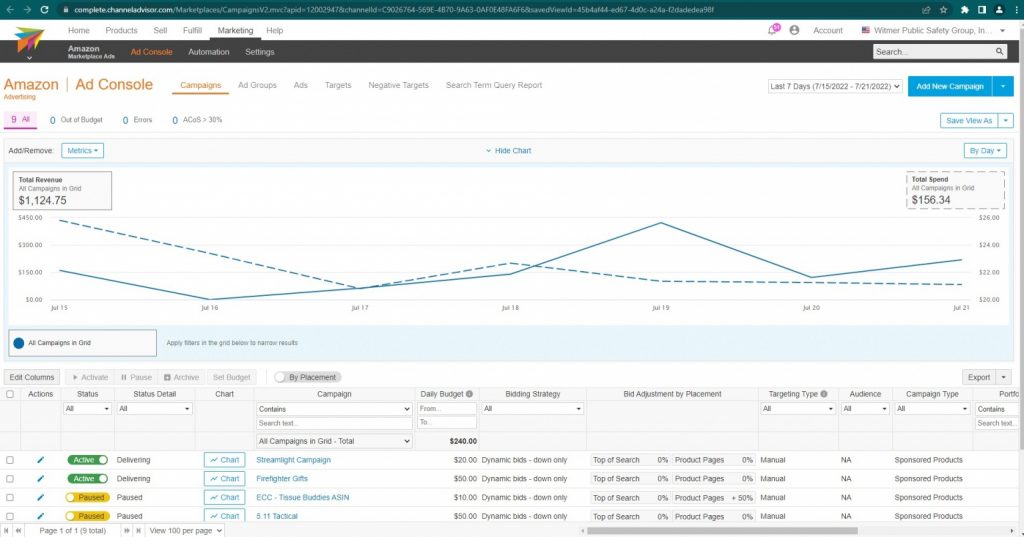Collapse the chart with Hide Chart
The width and height of the screenshot is (1024, 537).
point(508,150)
